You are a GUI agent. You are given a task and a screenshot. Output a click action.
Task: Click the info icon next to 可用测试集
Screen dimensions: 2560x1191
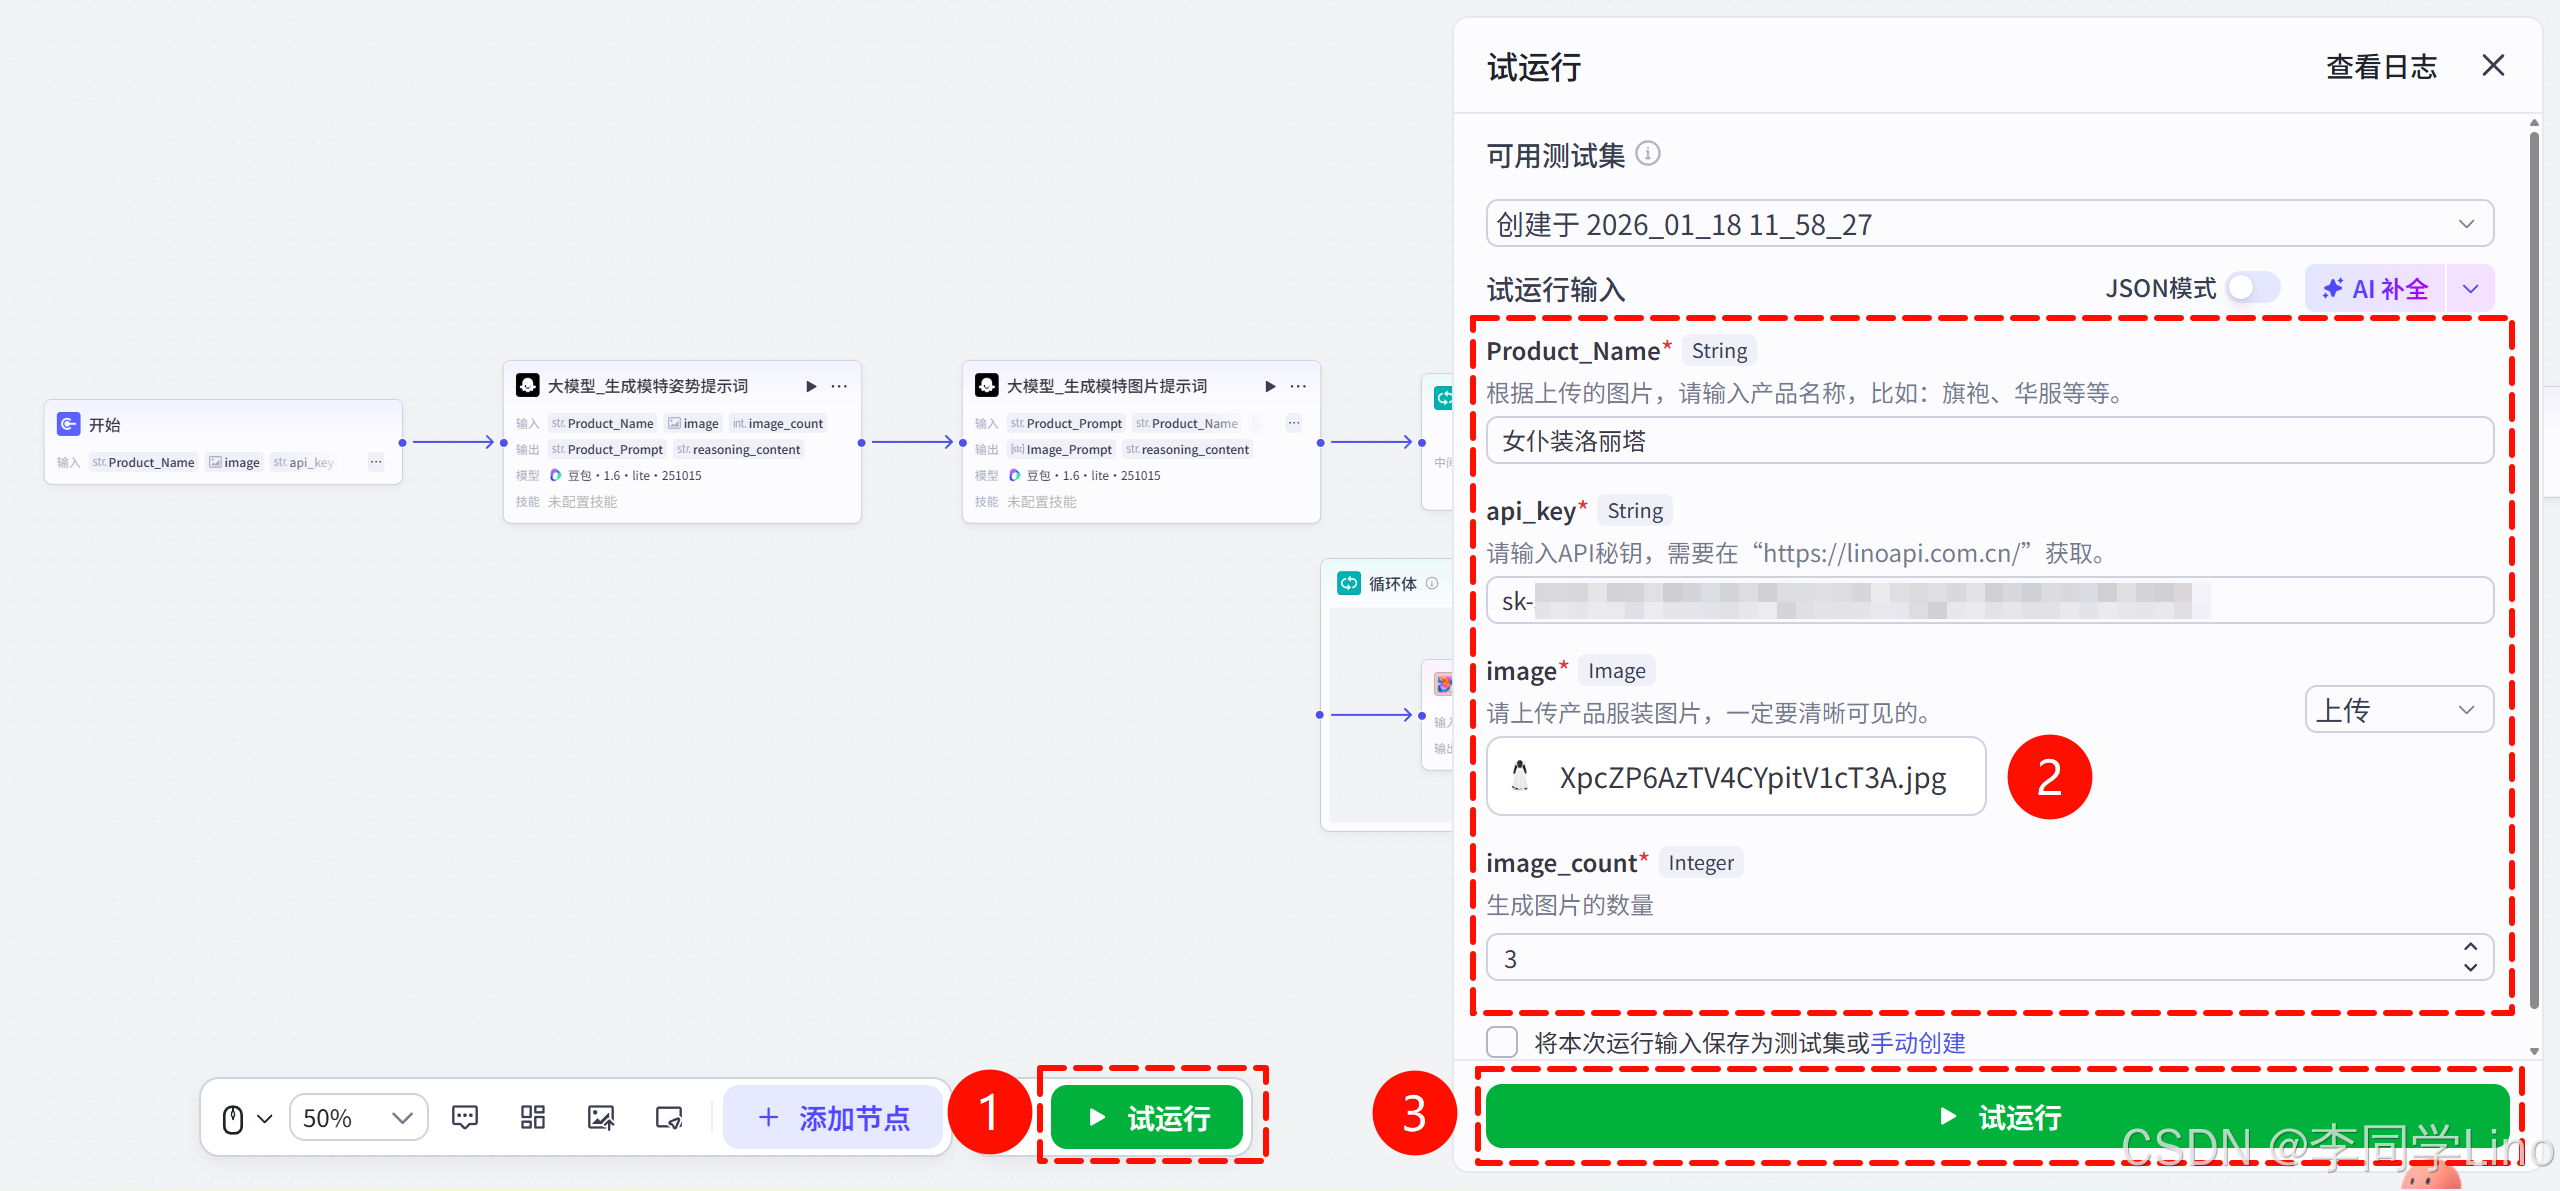click(1648, 154)
